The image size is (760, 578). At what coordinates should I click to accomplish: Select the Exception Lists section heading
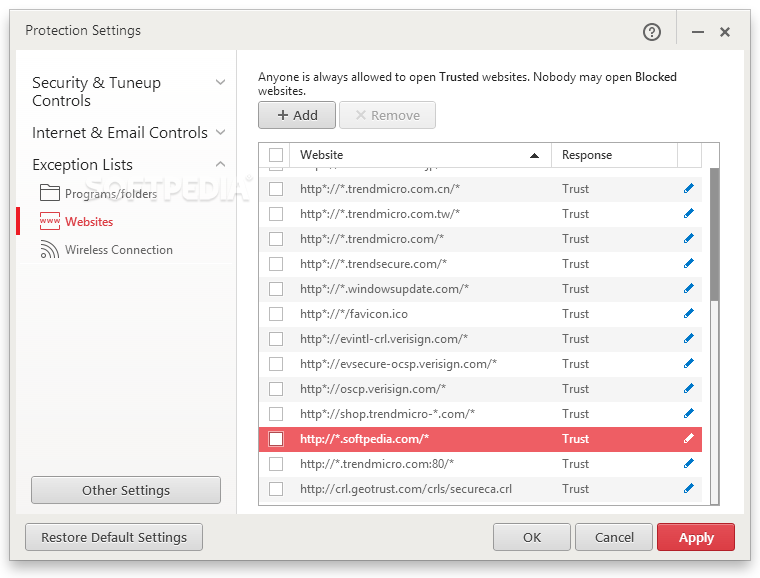(x=82, y=165)
